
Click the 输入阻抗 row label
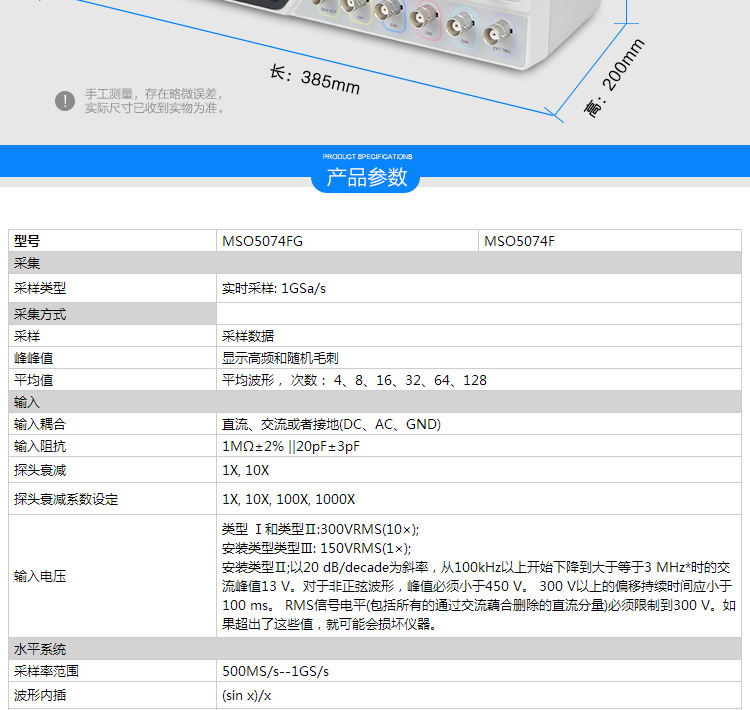pyautogui.click(x=40, y=446)
